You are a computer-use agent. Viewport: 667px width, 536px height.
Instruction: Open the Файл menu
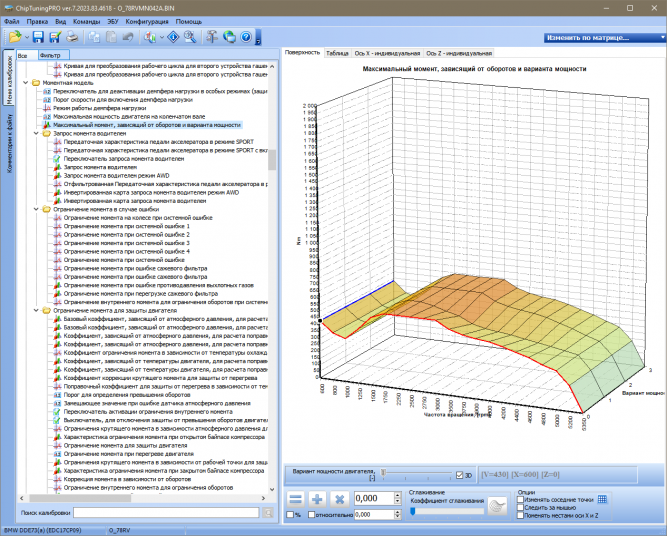11,21
